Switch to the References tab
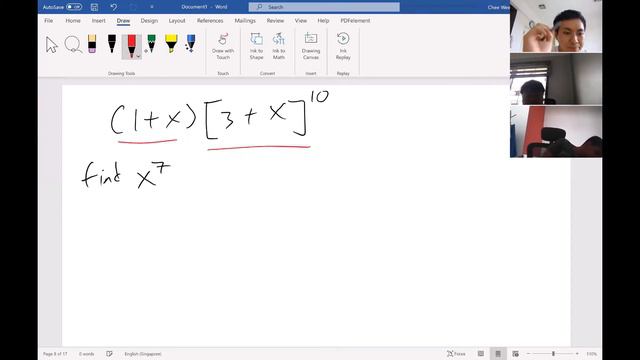This screenshot has width=640, height=360. (210, 20)
